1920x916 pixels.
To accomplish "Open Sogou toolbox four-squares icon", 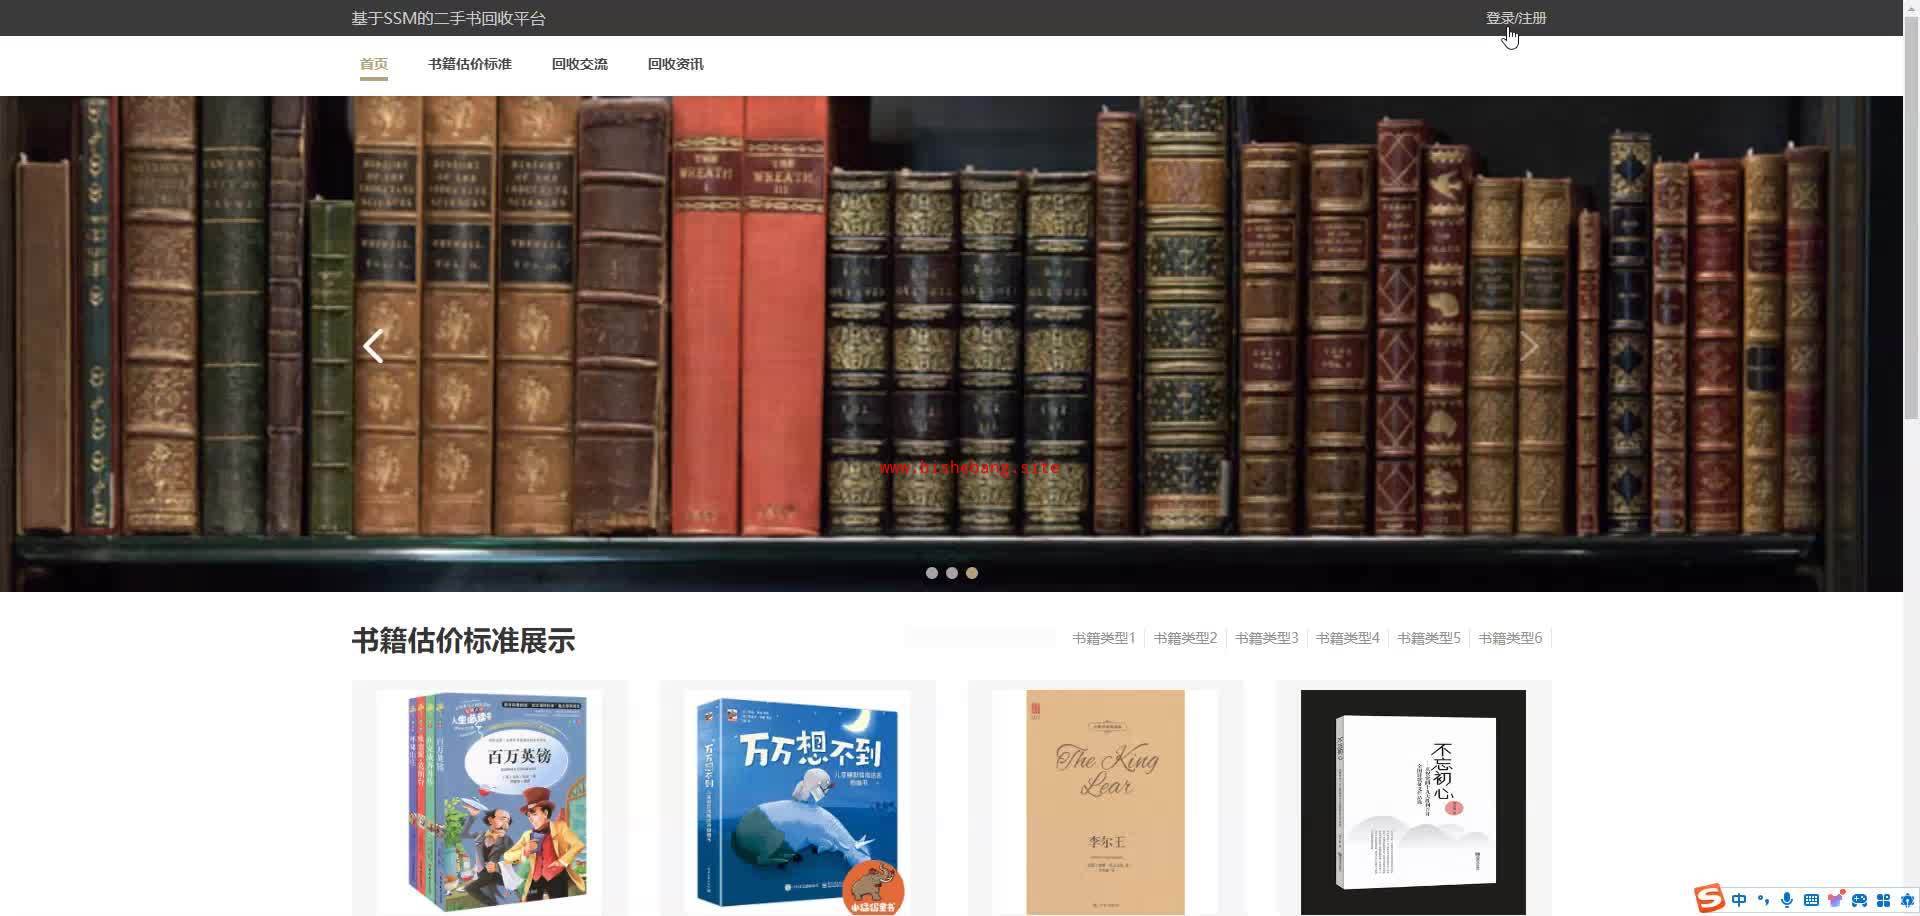I will (x=1883, y=900).
